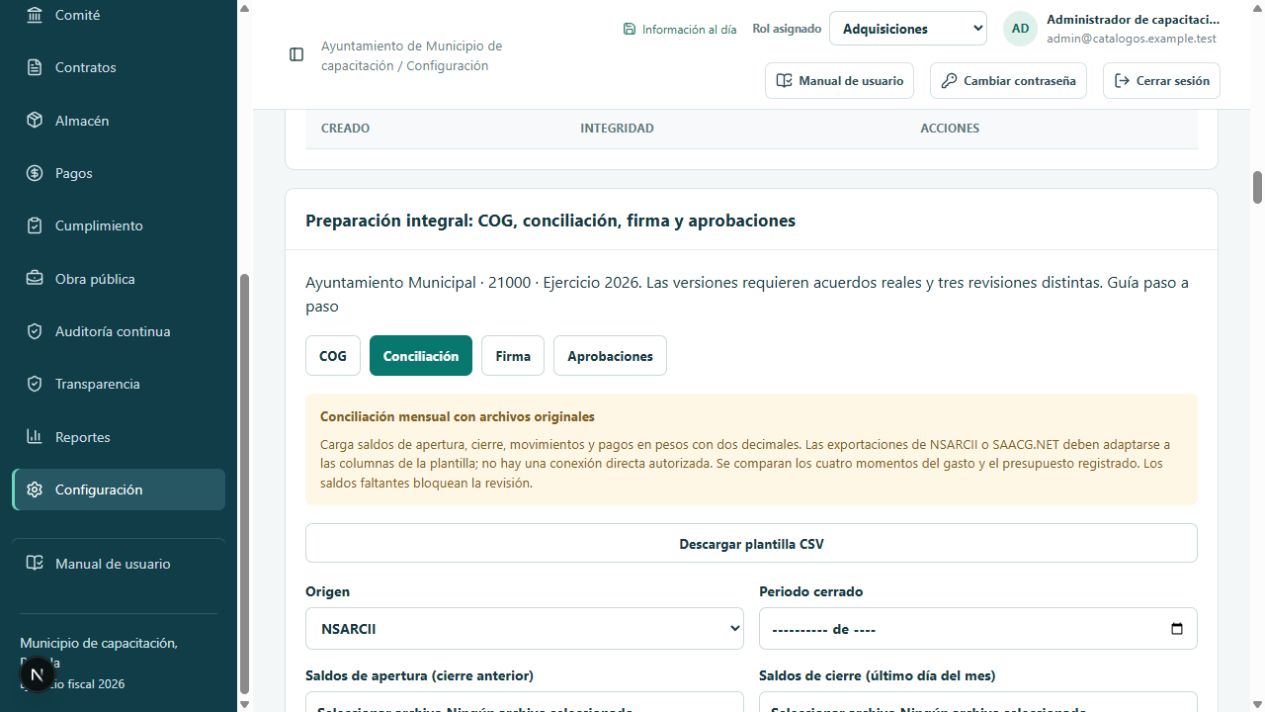Click the Comité bank icon in sidebar
The image size is (1265, 712).
pos(35,15)
